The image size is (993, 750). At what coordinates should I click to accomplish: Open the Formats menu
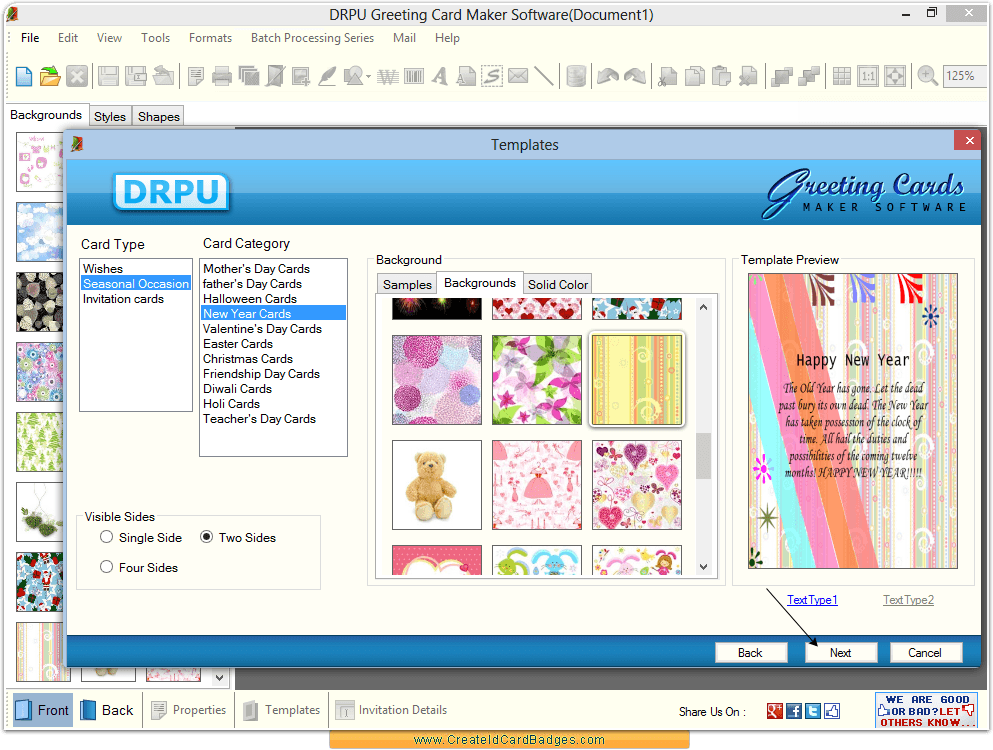[x=210, y=38]
